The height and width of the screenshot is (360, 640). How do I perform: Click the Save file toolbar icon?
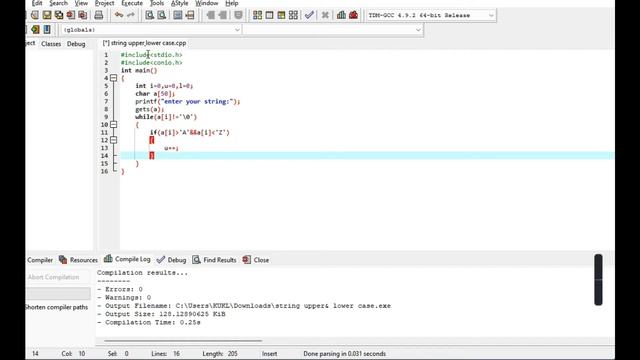[x=47, y=15]
